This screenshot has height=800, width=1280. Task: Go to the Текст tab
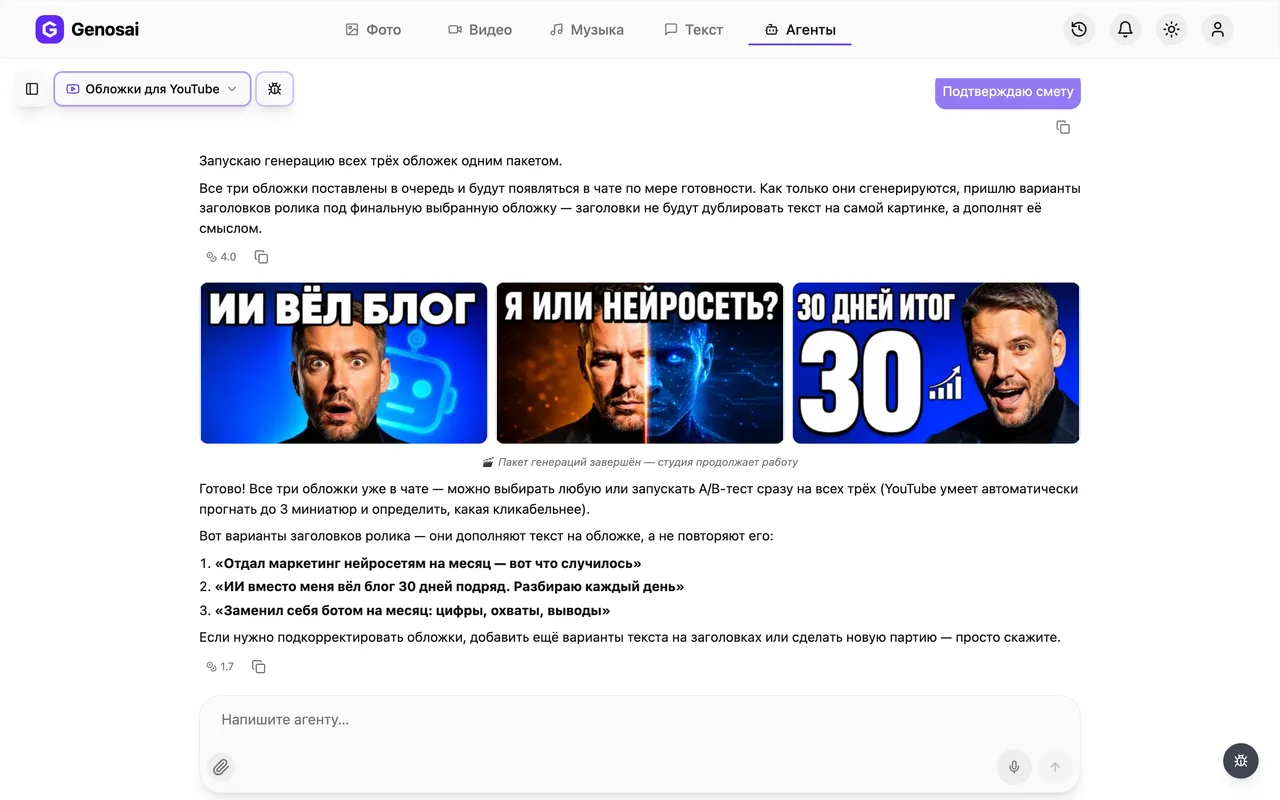coord(694,30)
